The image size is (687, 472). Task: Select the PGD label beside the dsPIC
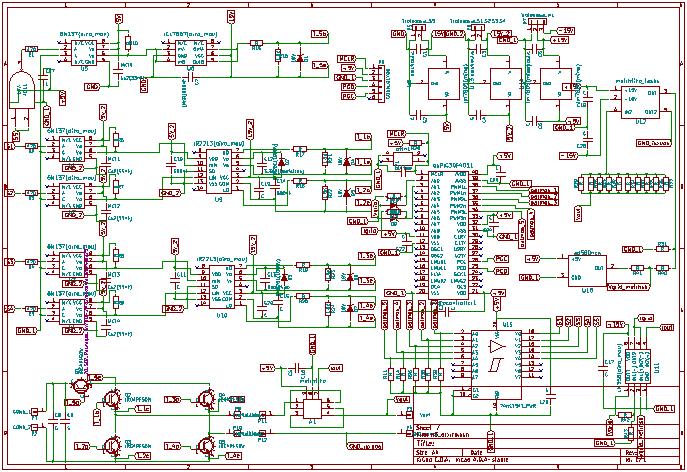[x=501, y=271]
